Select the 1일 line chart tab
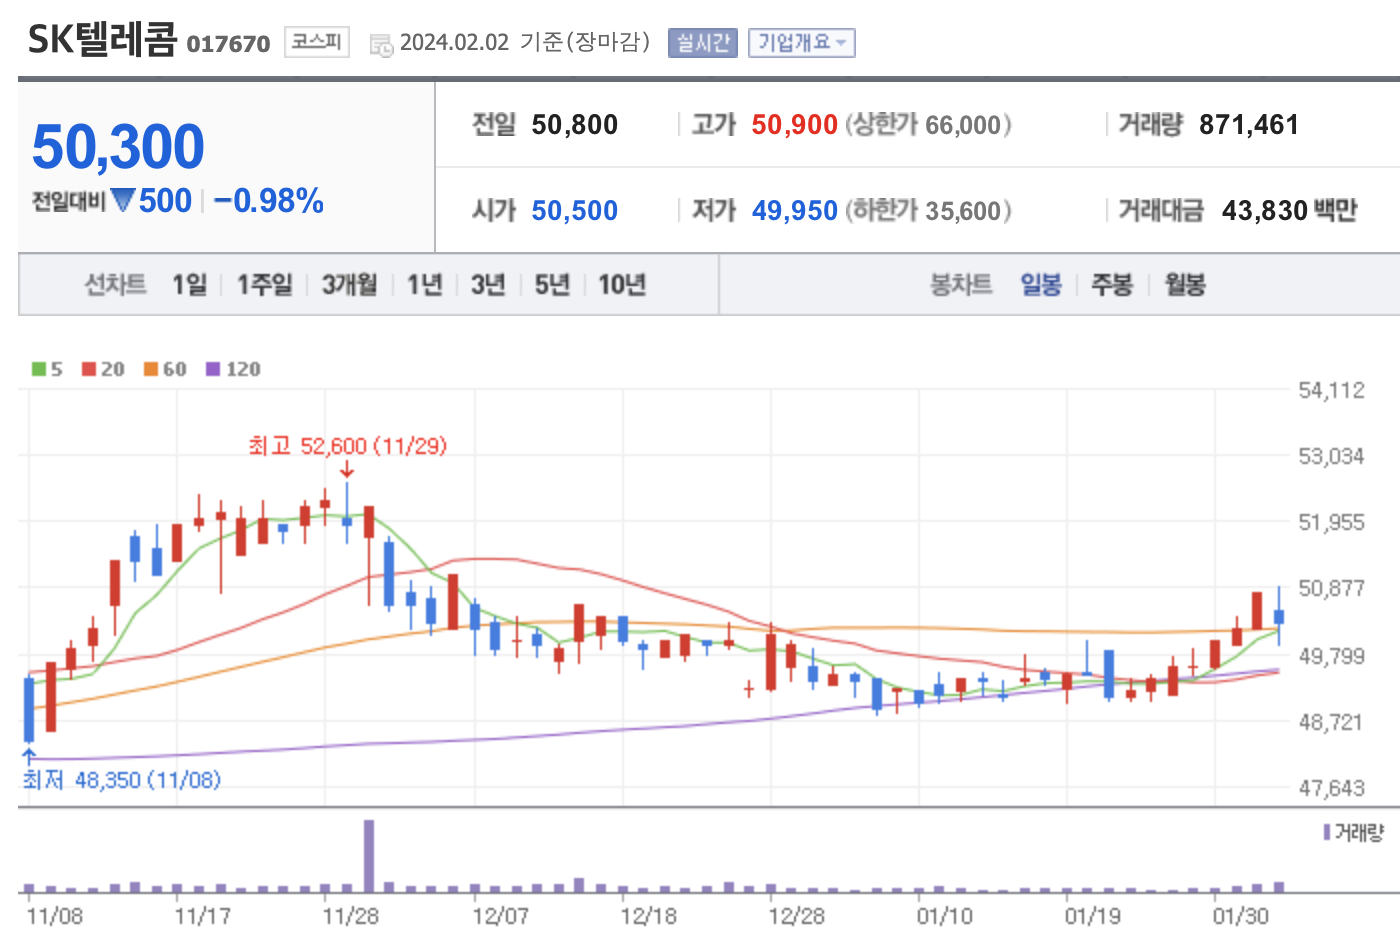Image resolution: width=1400 pixels, height=942 pixels. click(x=189, y=285)
